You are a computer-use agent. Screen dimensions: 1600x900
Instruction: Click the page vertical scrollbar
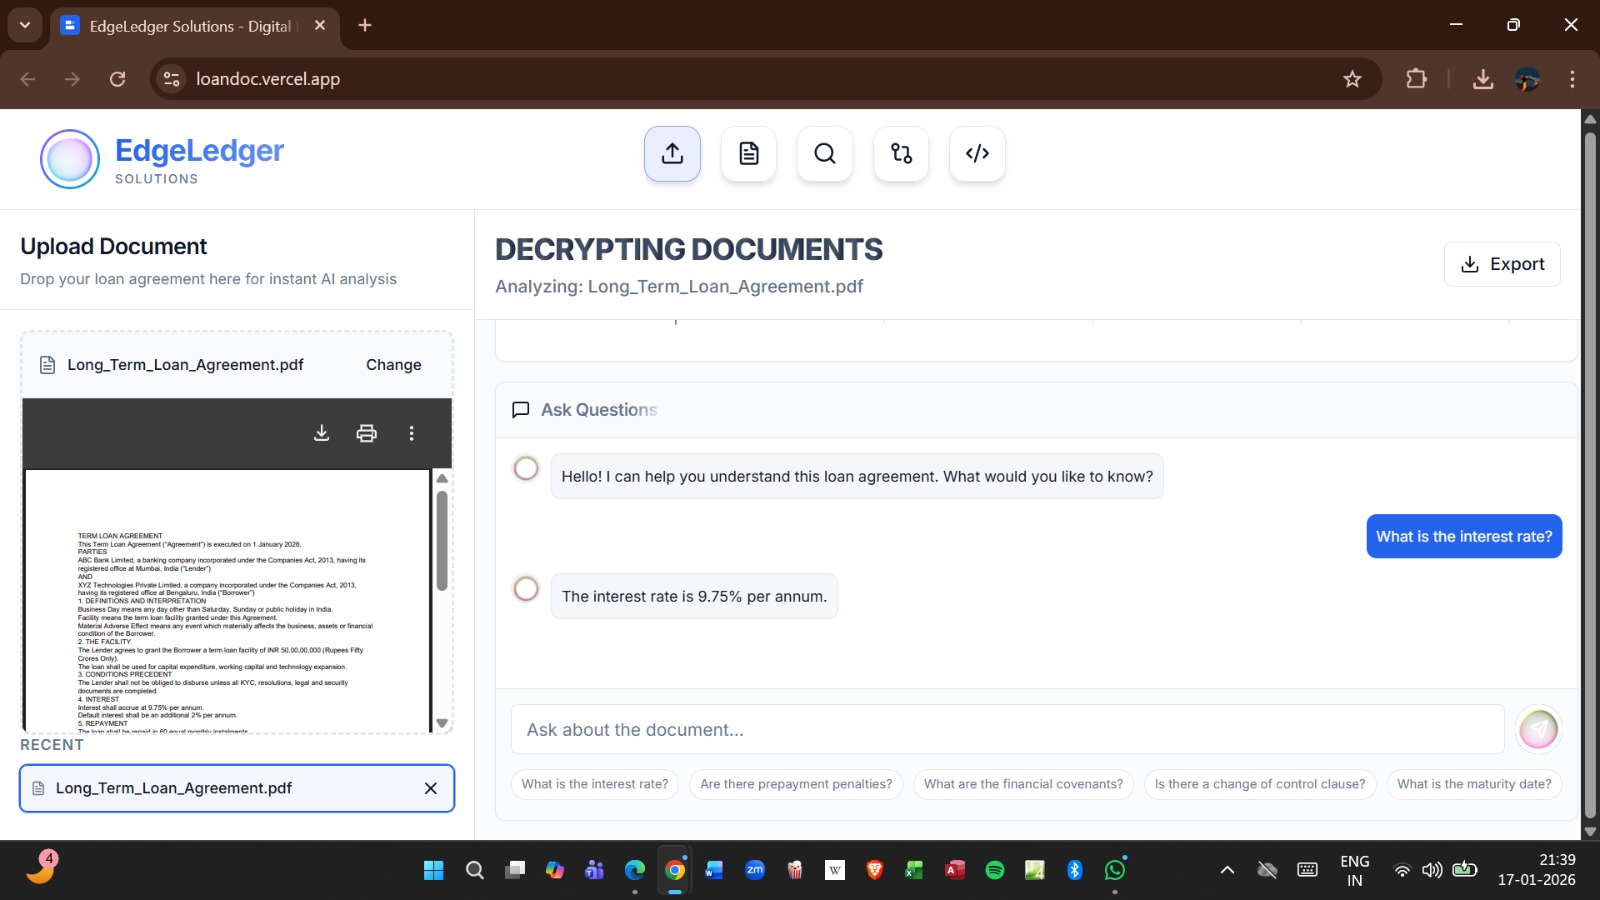(x=1590, y=476)
